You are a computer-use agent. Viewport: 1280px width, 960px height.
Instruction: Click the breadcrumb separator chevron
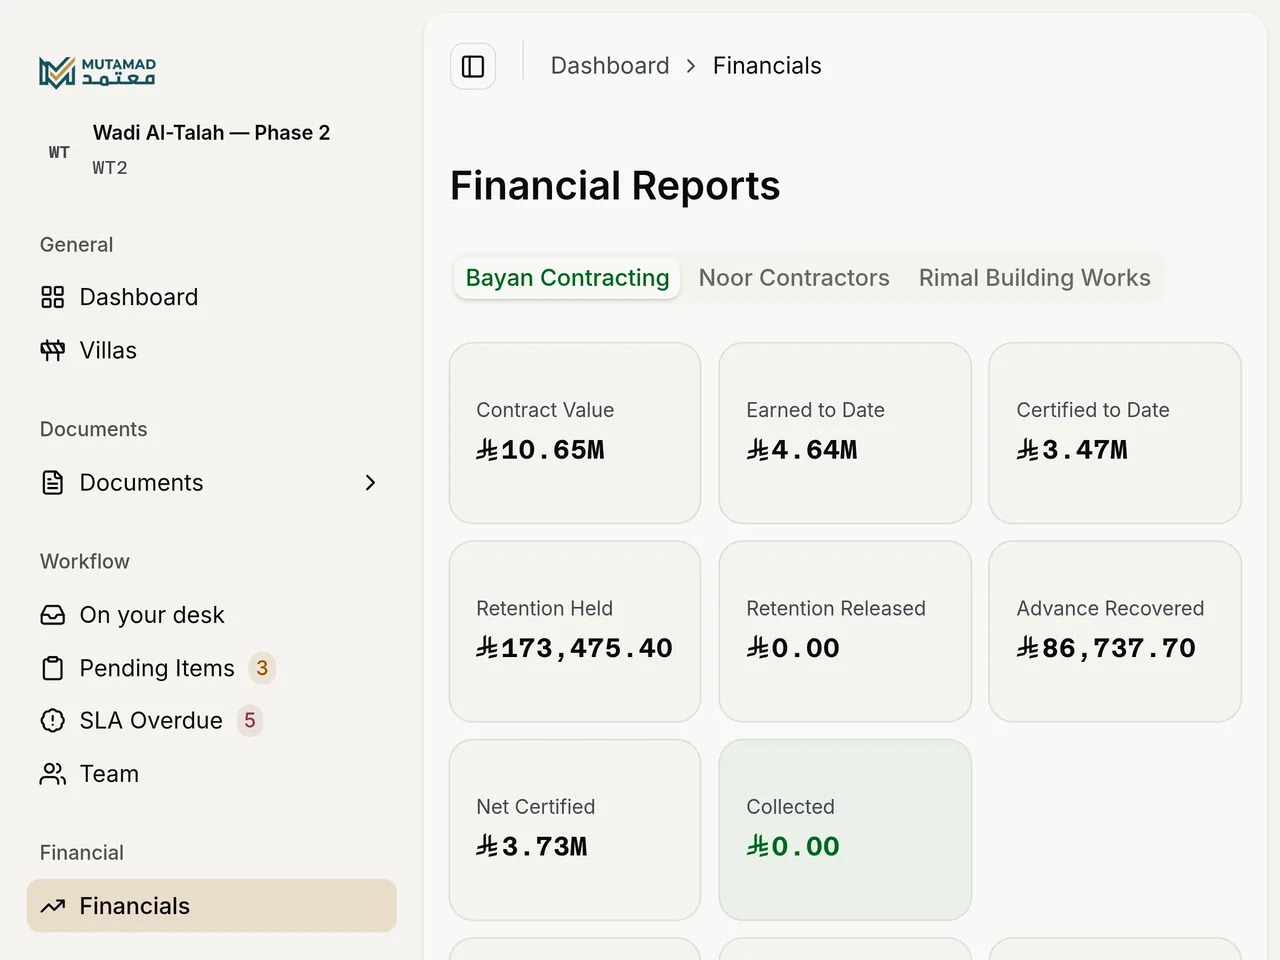pos(691,66)
